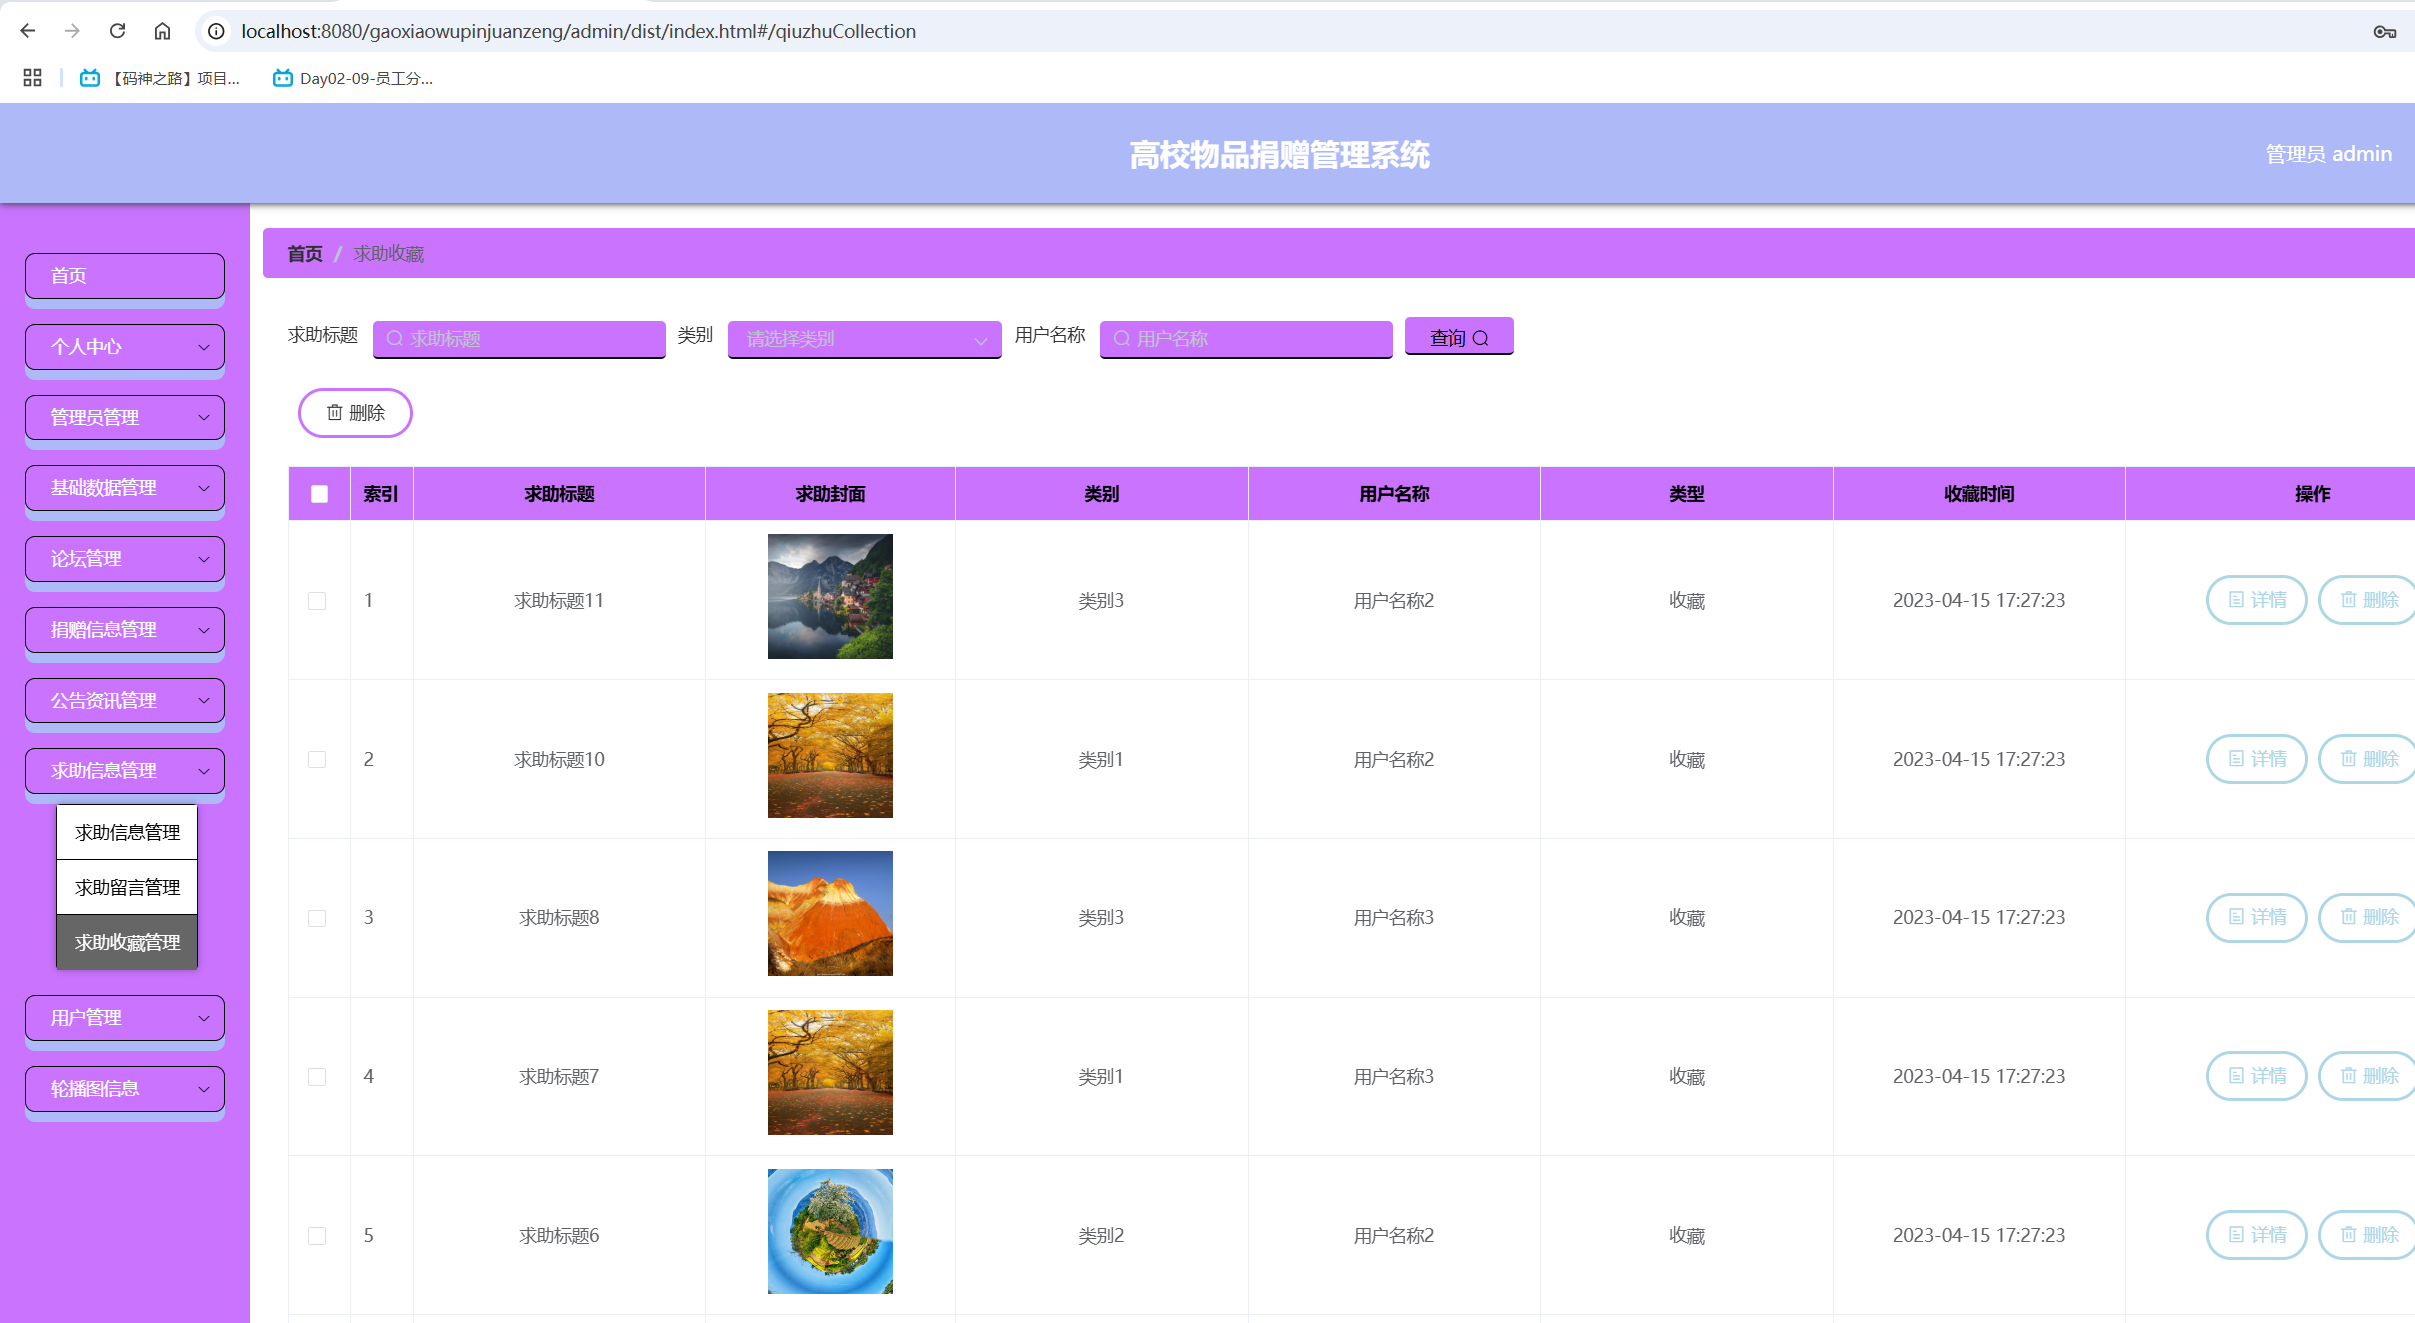Delete the 求助标题8 row
The width and height of the screenshot is (2415, 1323).
coord(2368,917)
